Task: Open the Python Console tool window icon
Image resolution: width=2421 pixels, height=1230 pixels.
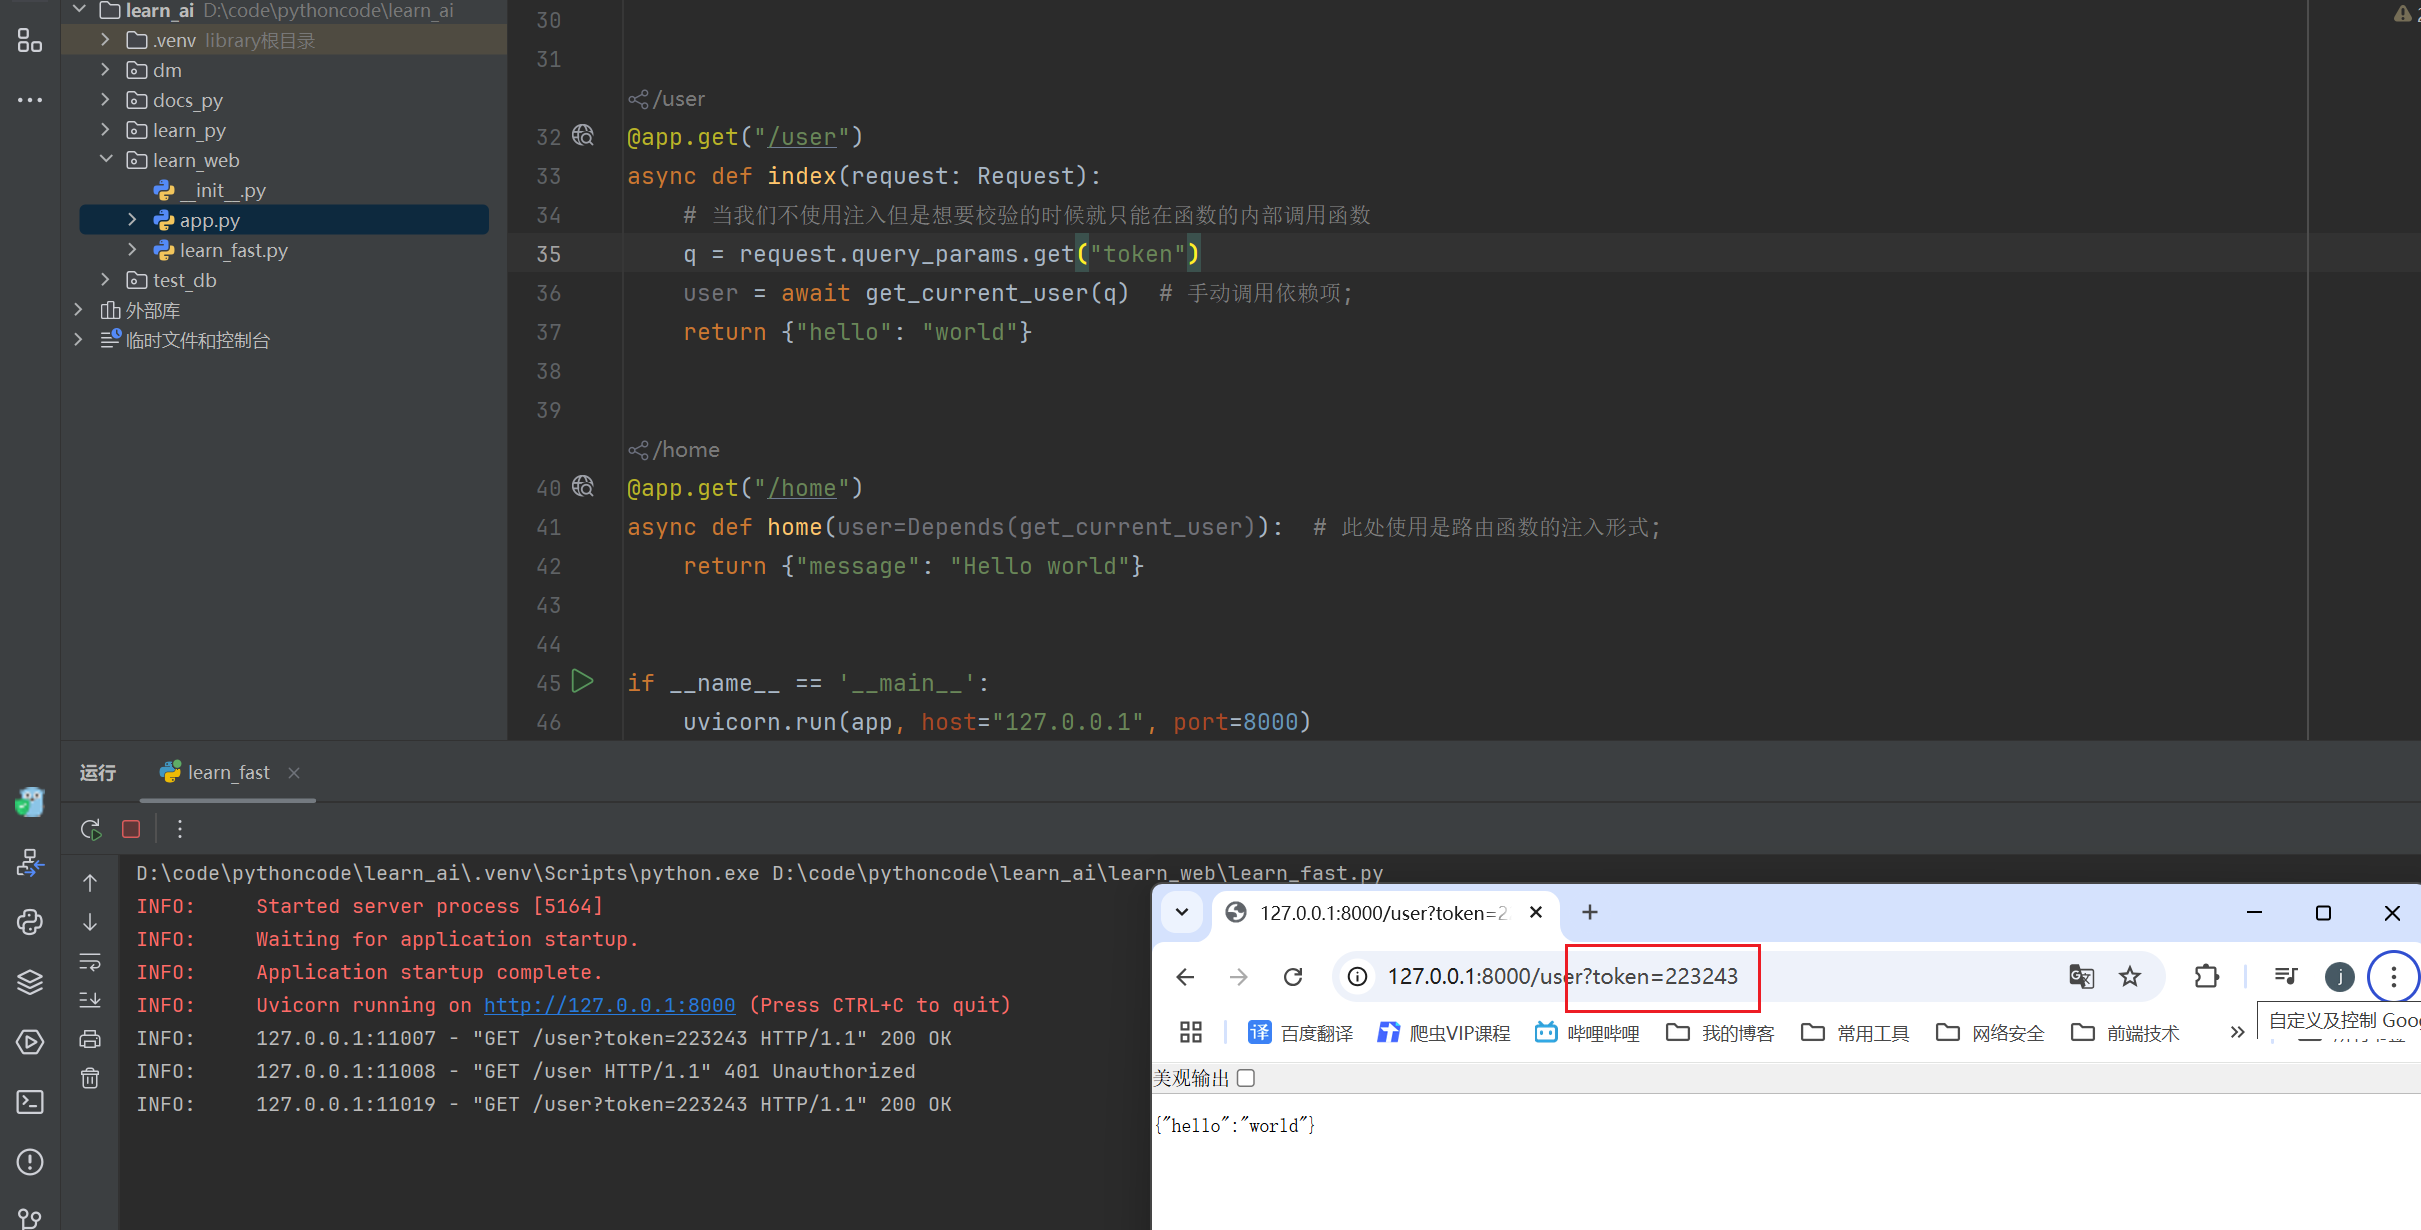Action: [x=30, y=922]
